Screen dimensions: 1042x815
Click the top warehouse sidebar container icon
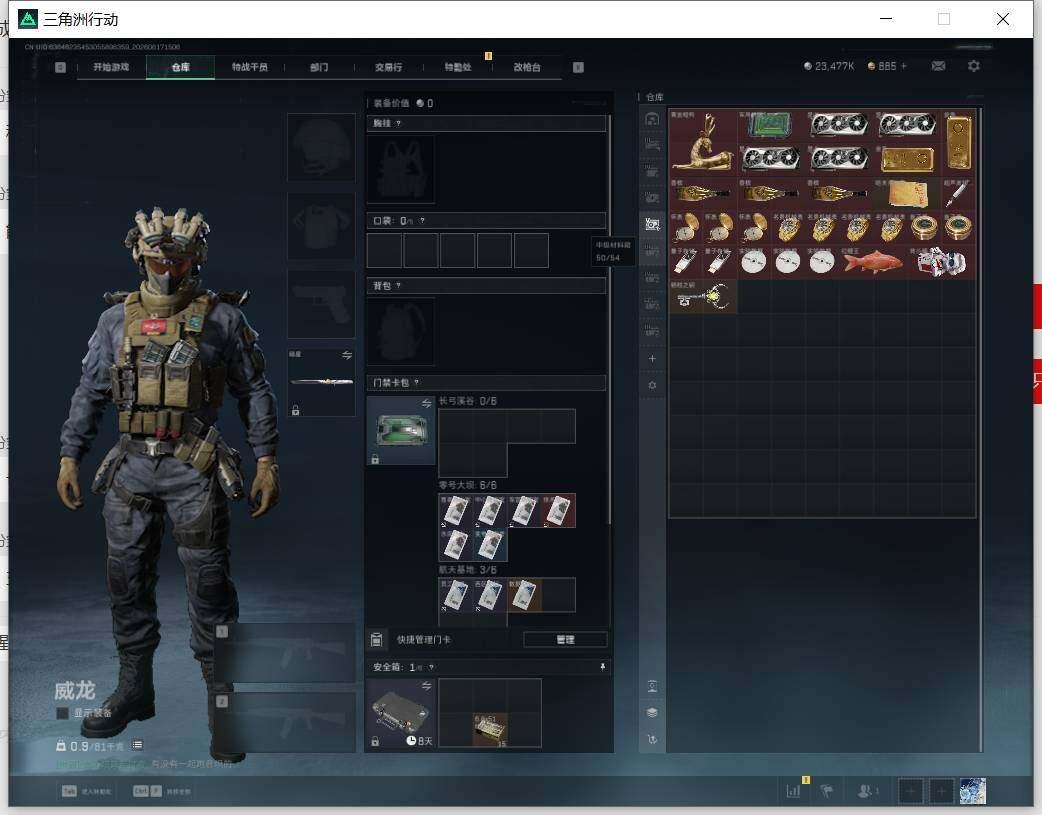(652, 119)
